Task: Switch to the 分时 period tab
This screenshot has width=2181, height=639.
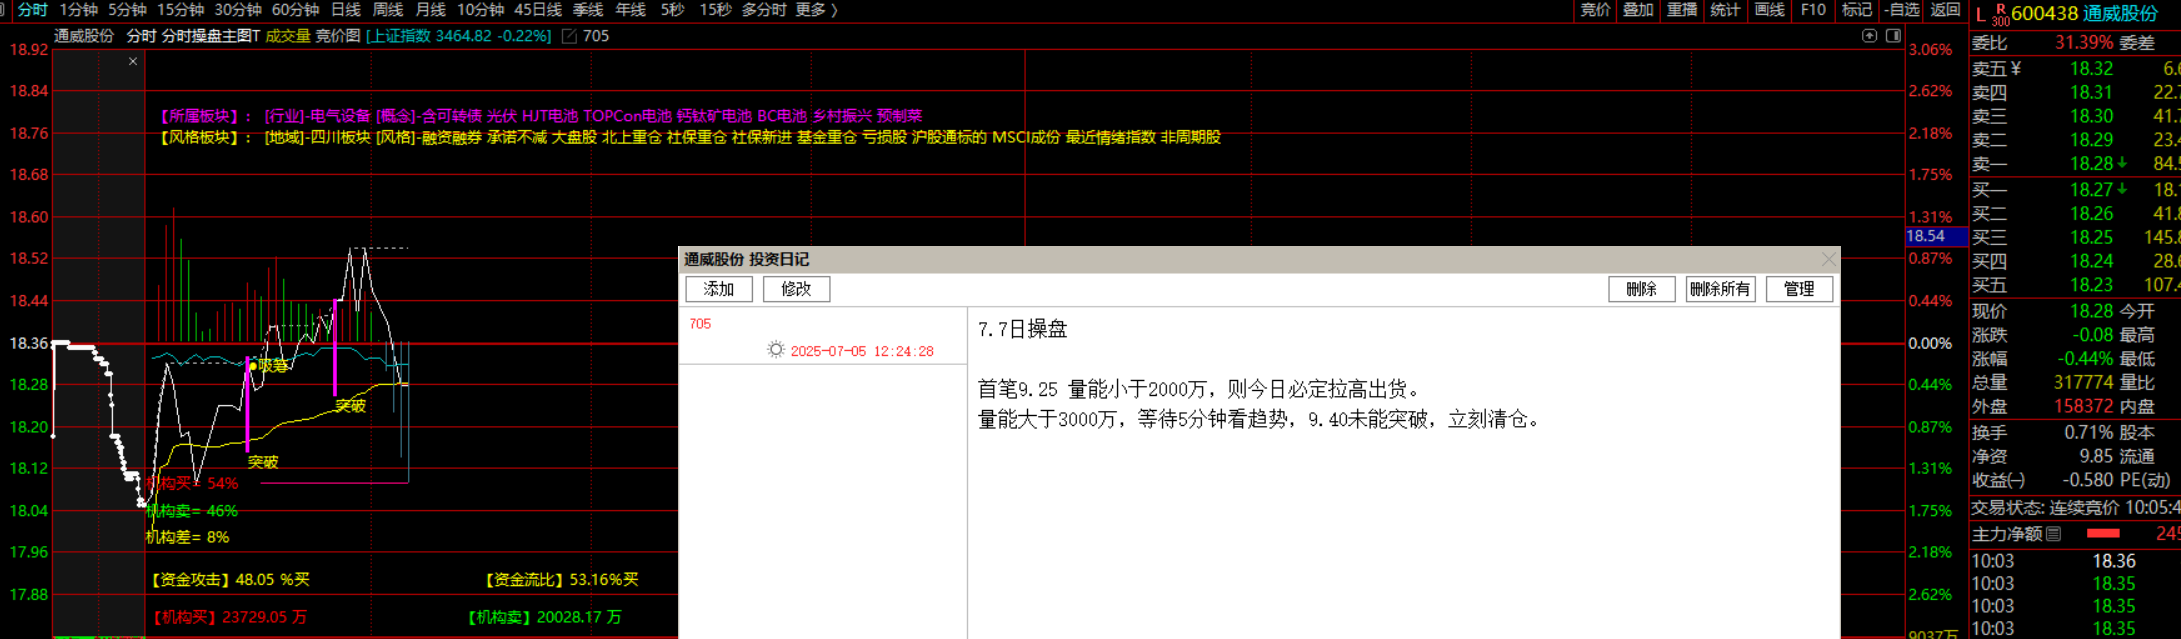Action: 33,10
